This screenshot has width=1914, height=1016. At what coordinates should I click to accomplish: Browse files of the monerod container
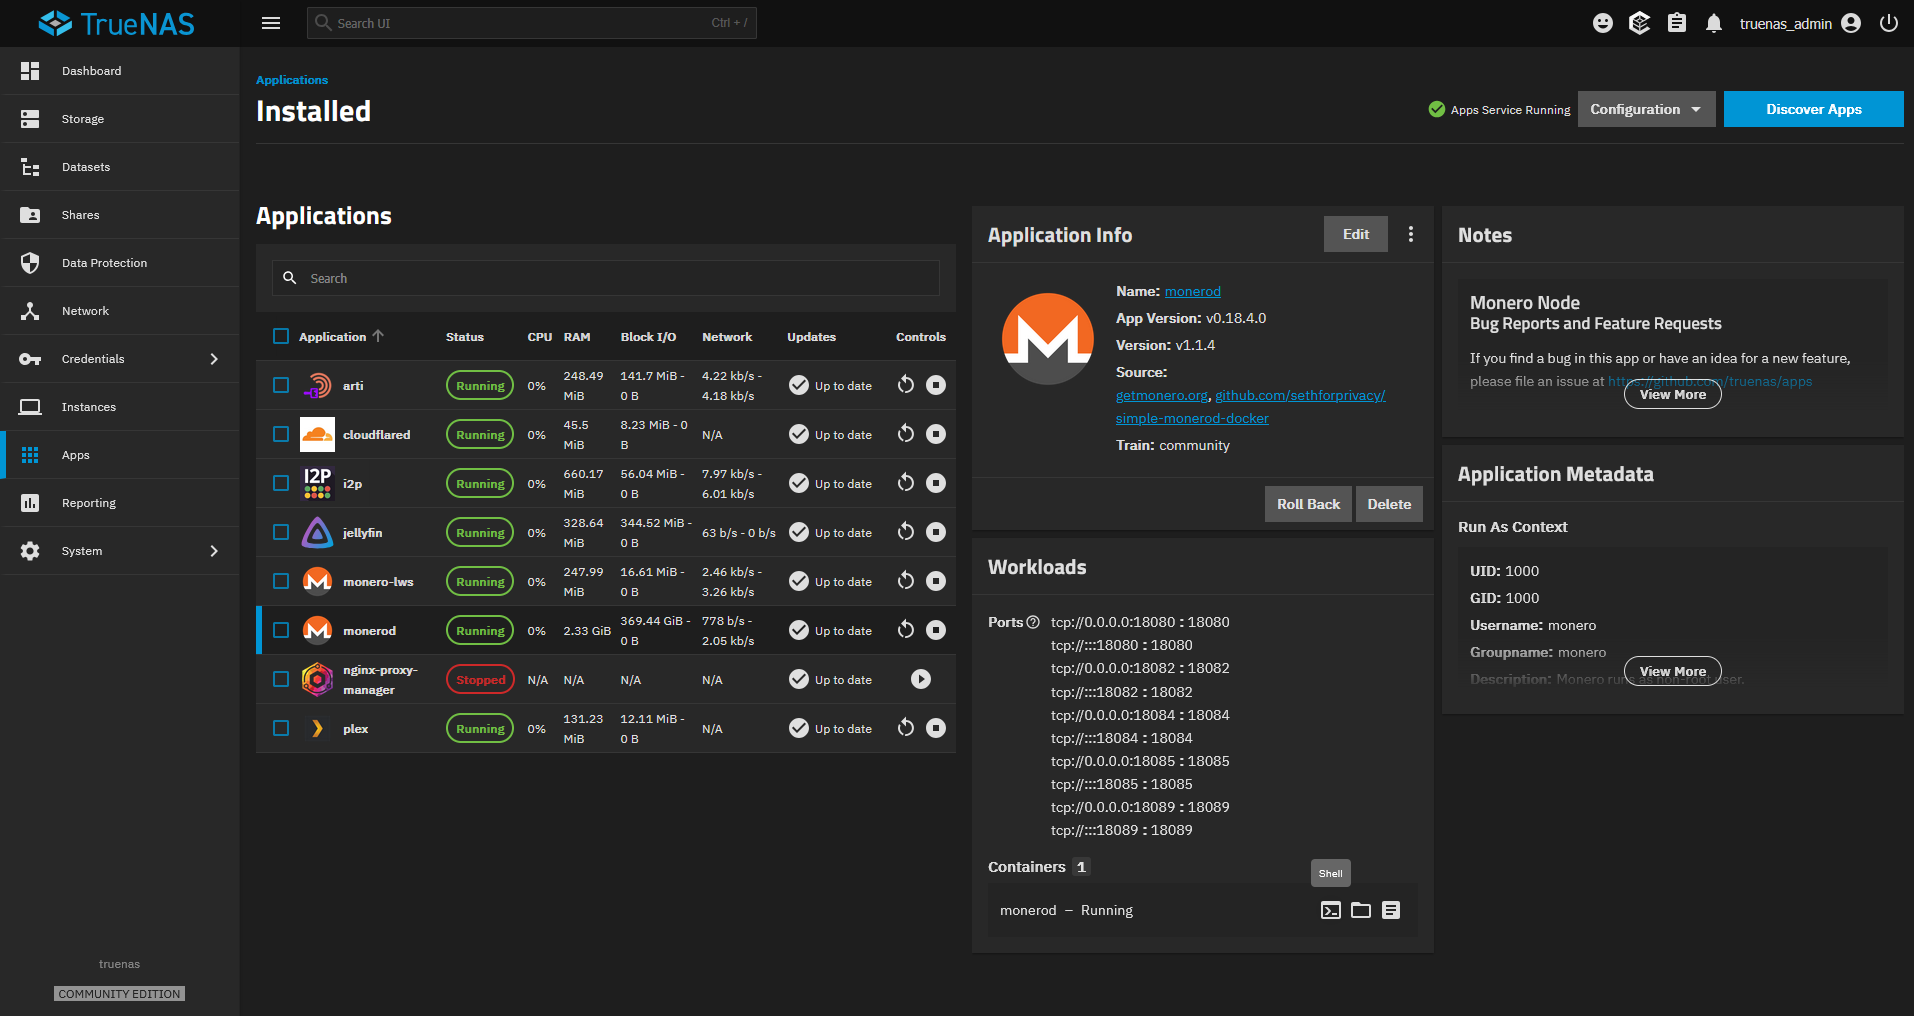[1360, 910]
